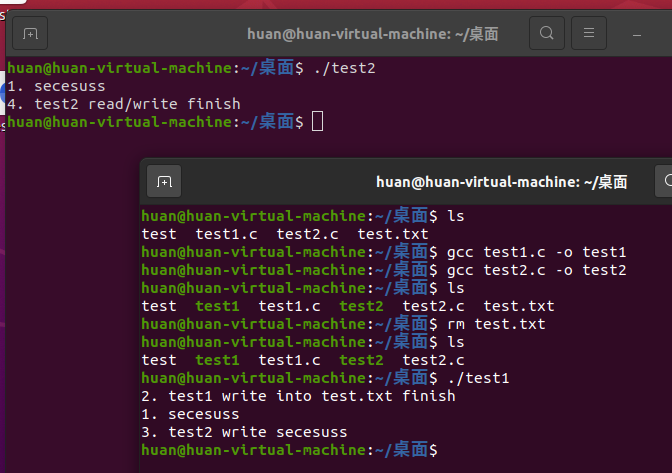The image size is (672, 473).
Task: Minimize the back terminal window
Action: click(x=637, y=35)
